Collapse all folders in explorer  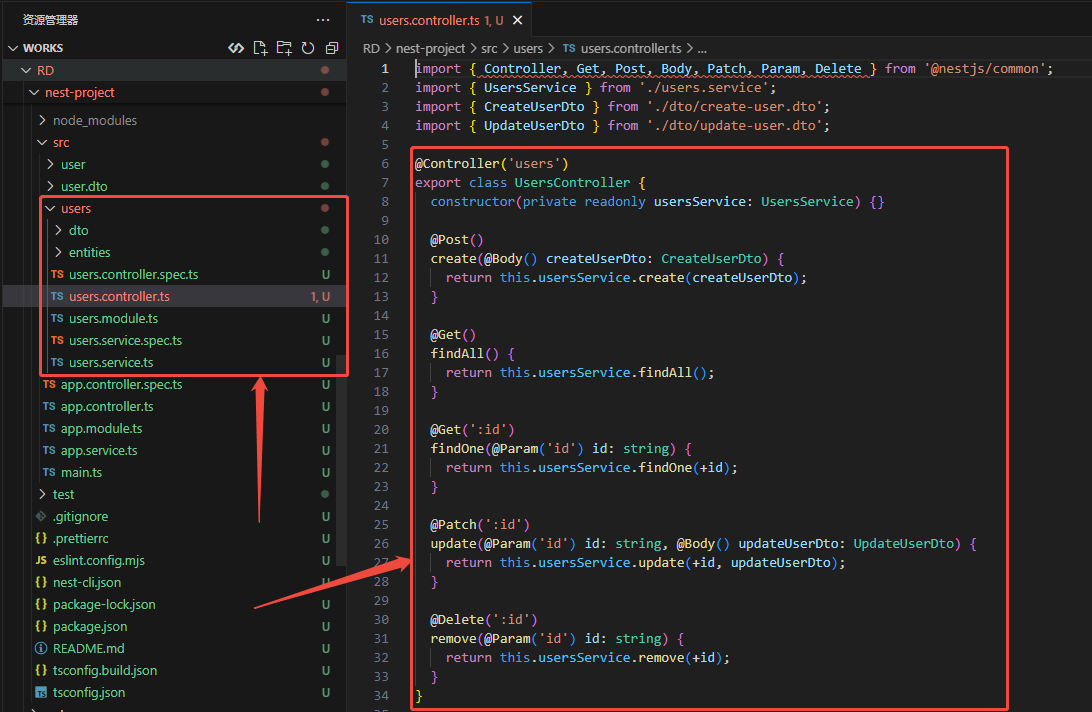(x=331, y=48)
